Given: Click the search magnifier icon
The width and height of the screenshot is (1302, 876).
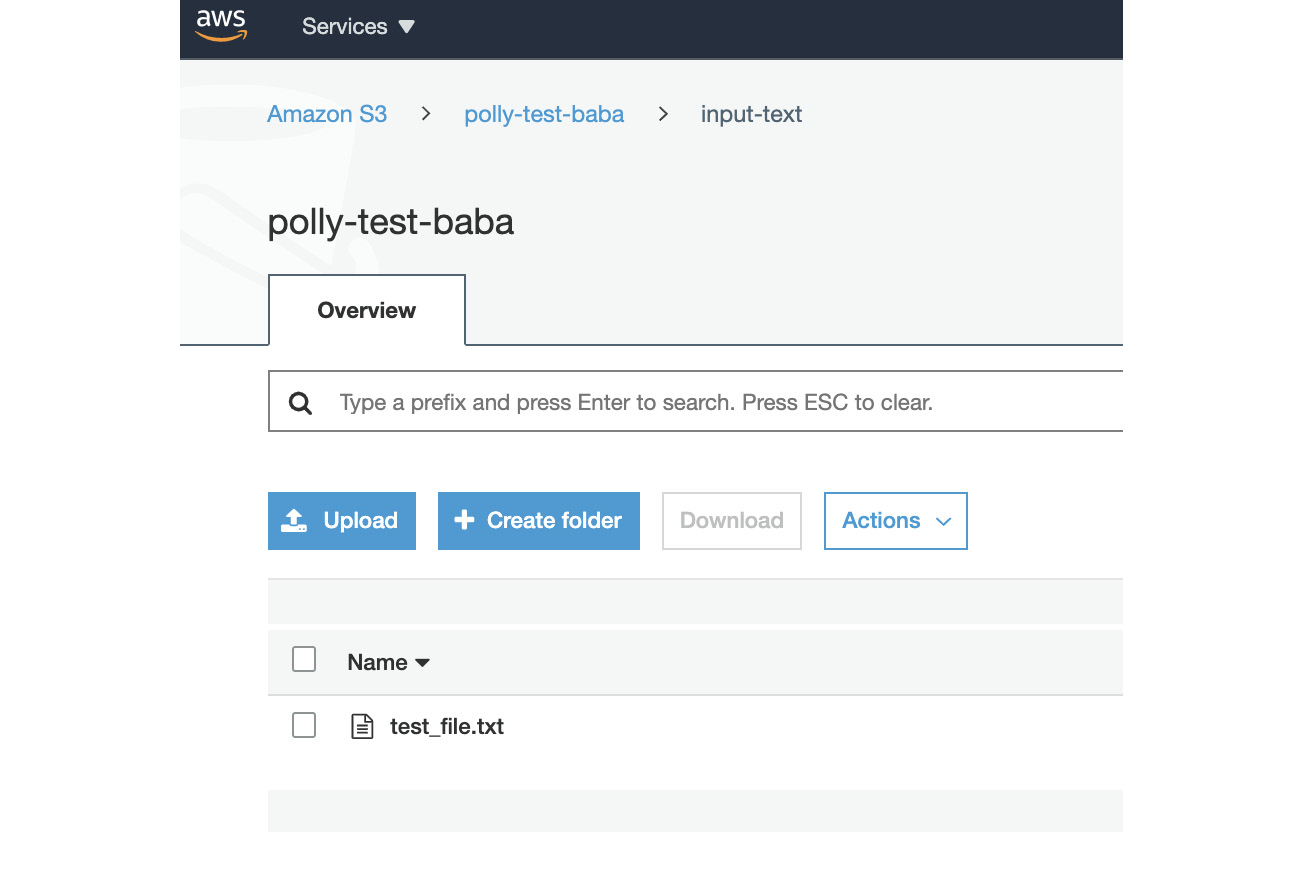Looking at the screenshot, I should click(300, 403).
